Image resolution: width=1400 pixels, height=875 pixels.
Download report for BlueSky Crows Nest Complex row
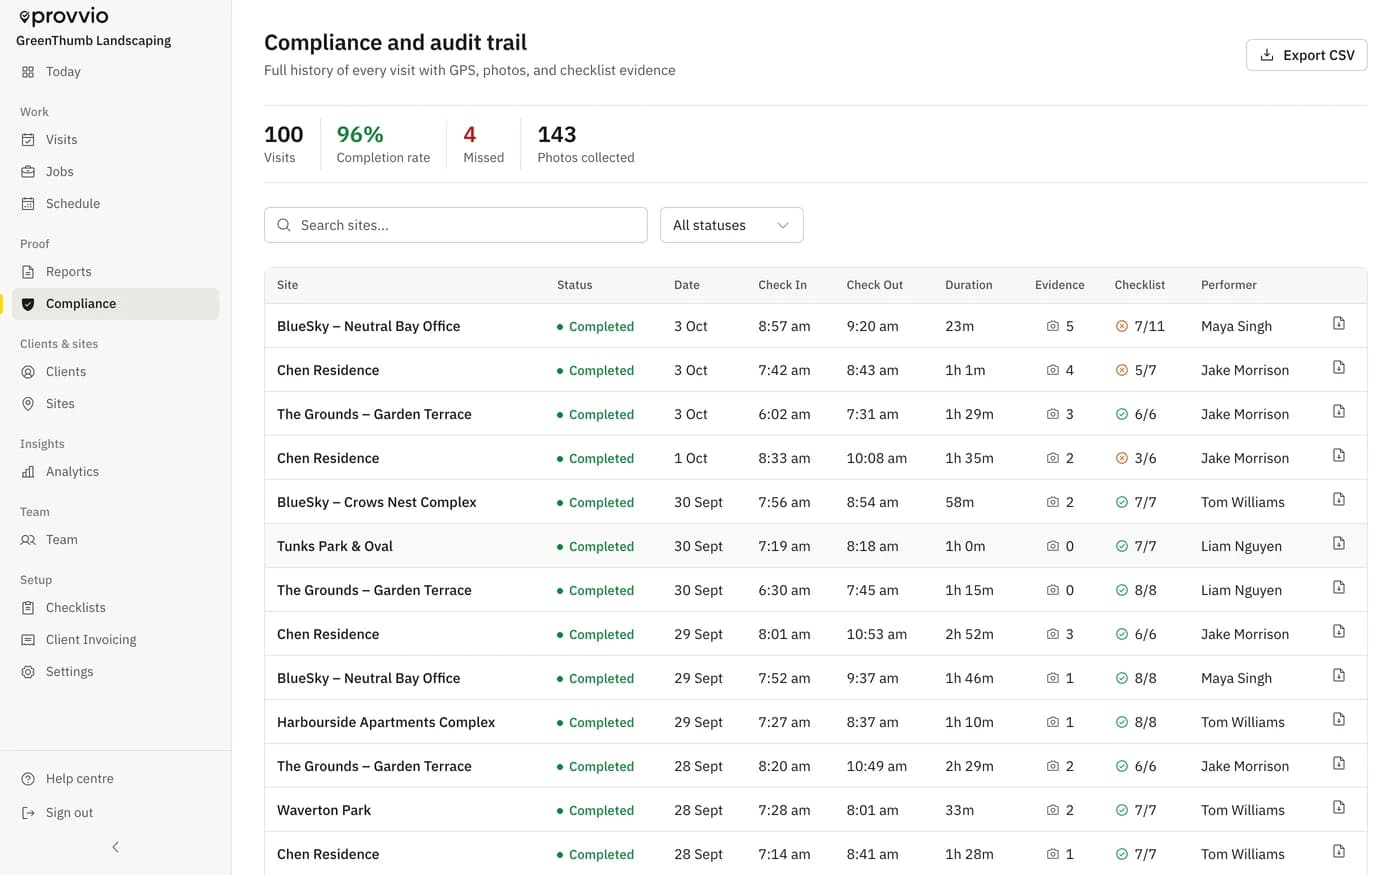pos(1339,499)
